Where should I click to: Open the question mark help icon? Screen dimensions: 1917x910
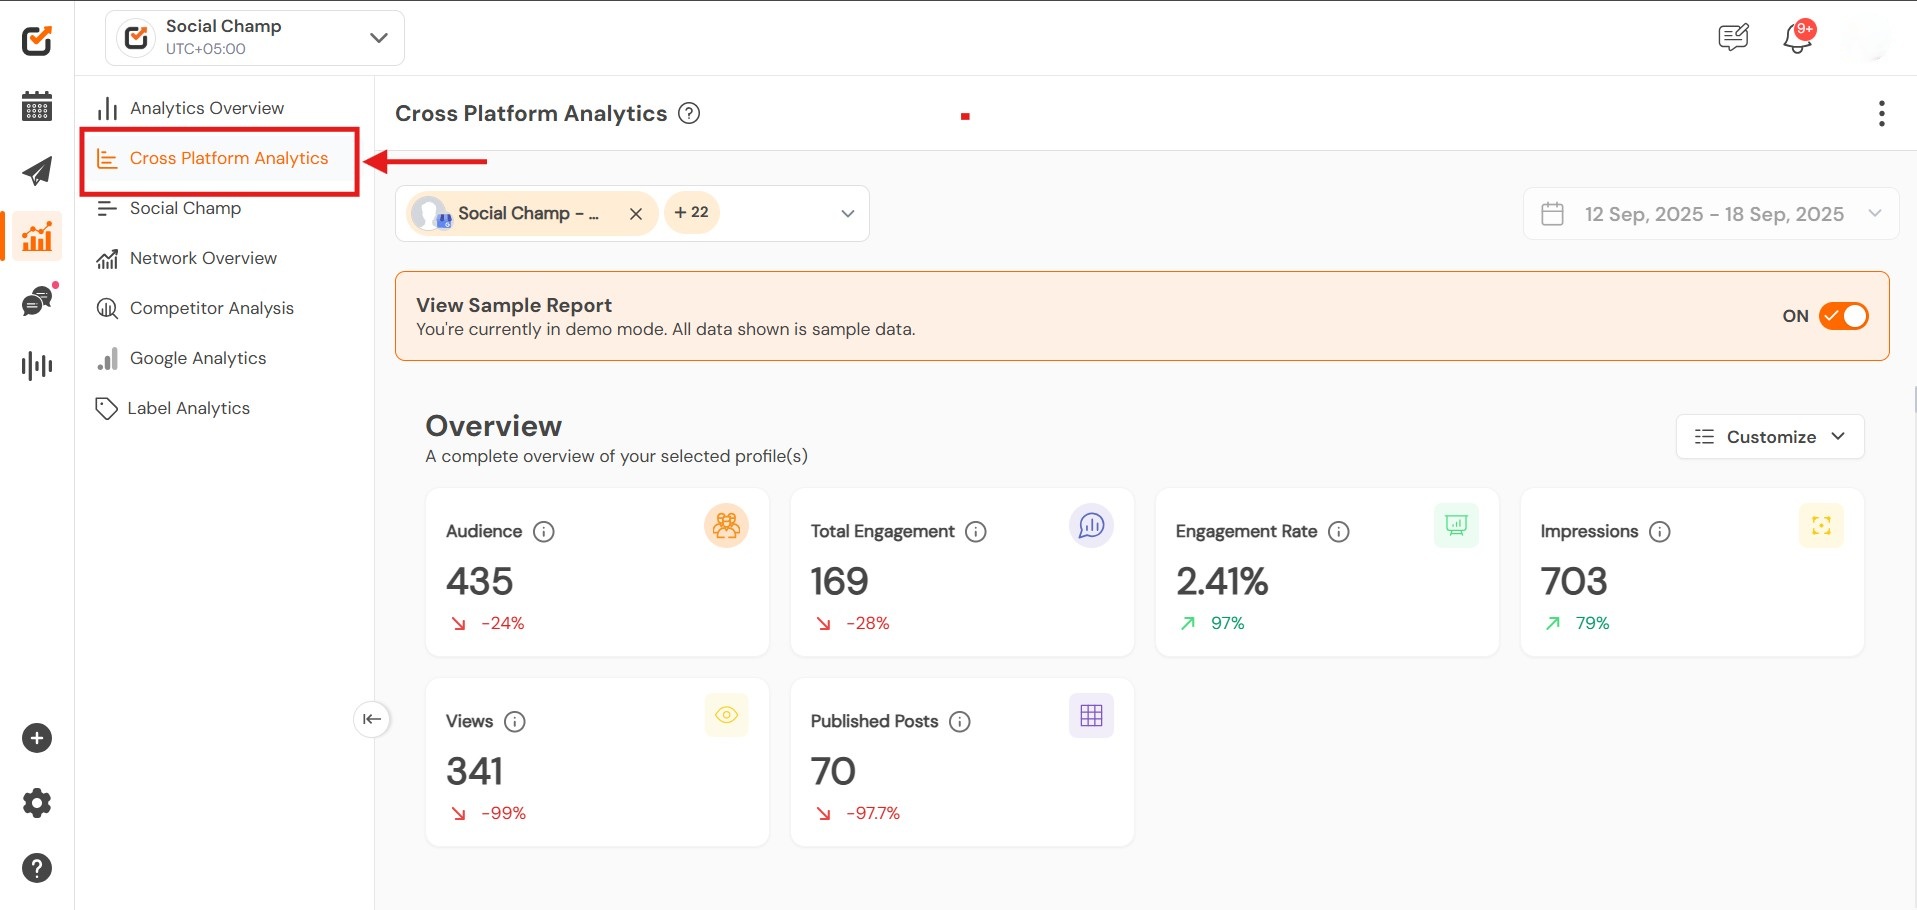[x=37, y=868]
